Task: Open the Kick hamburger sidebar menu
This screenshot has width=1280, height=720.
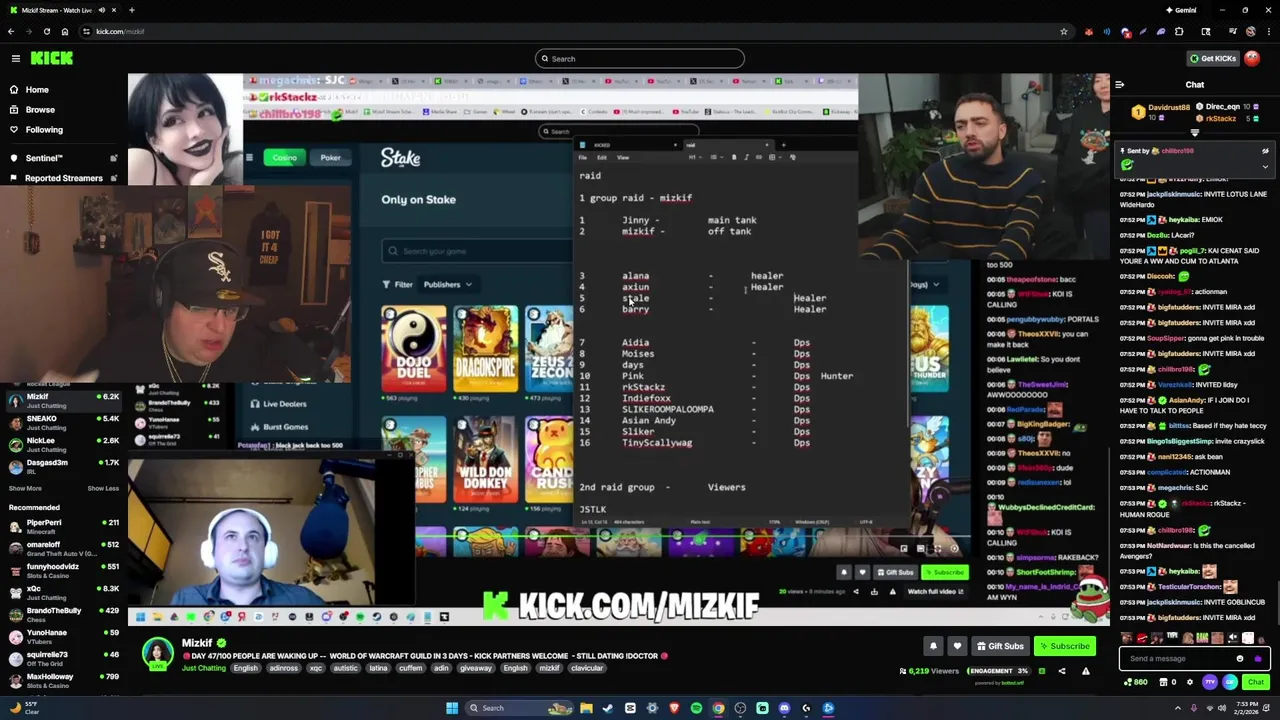Action: 15,59
